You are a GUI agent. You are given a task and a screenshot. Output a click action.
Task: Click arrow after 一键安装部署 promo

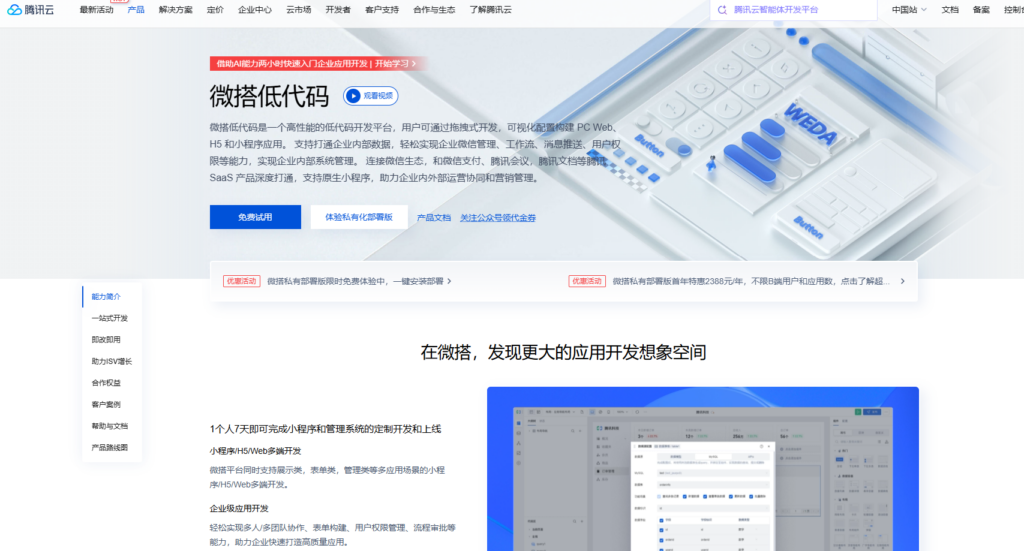click(x=449, y=281)
